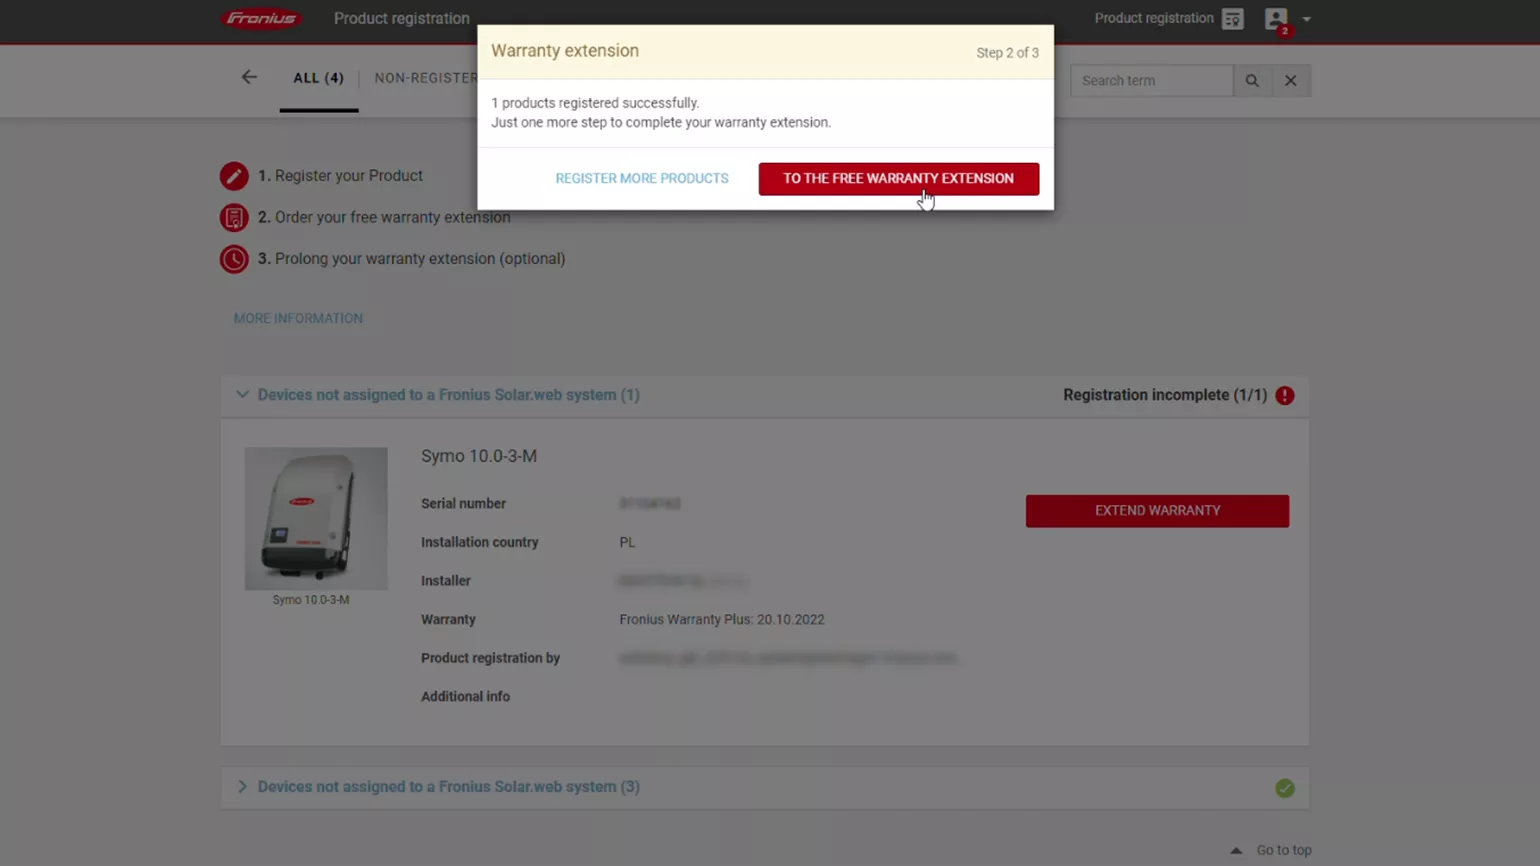Clear search with the X icon
Viewport: 1540px width, 866px height.
1291,81
